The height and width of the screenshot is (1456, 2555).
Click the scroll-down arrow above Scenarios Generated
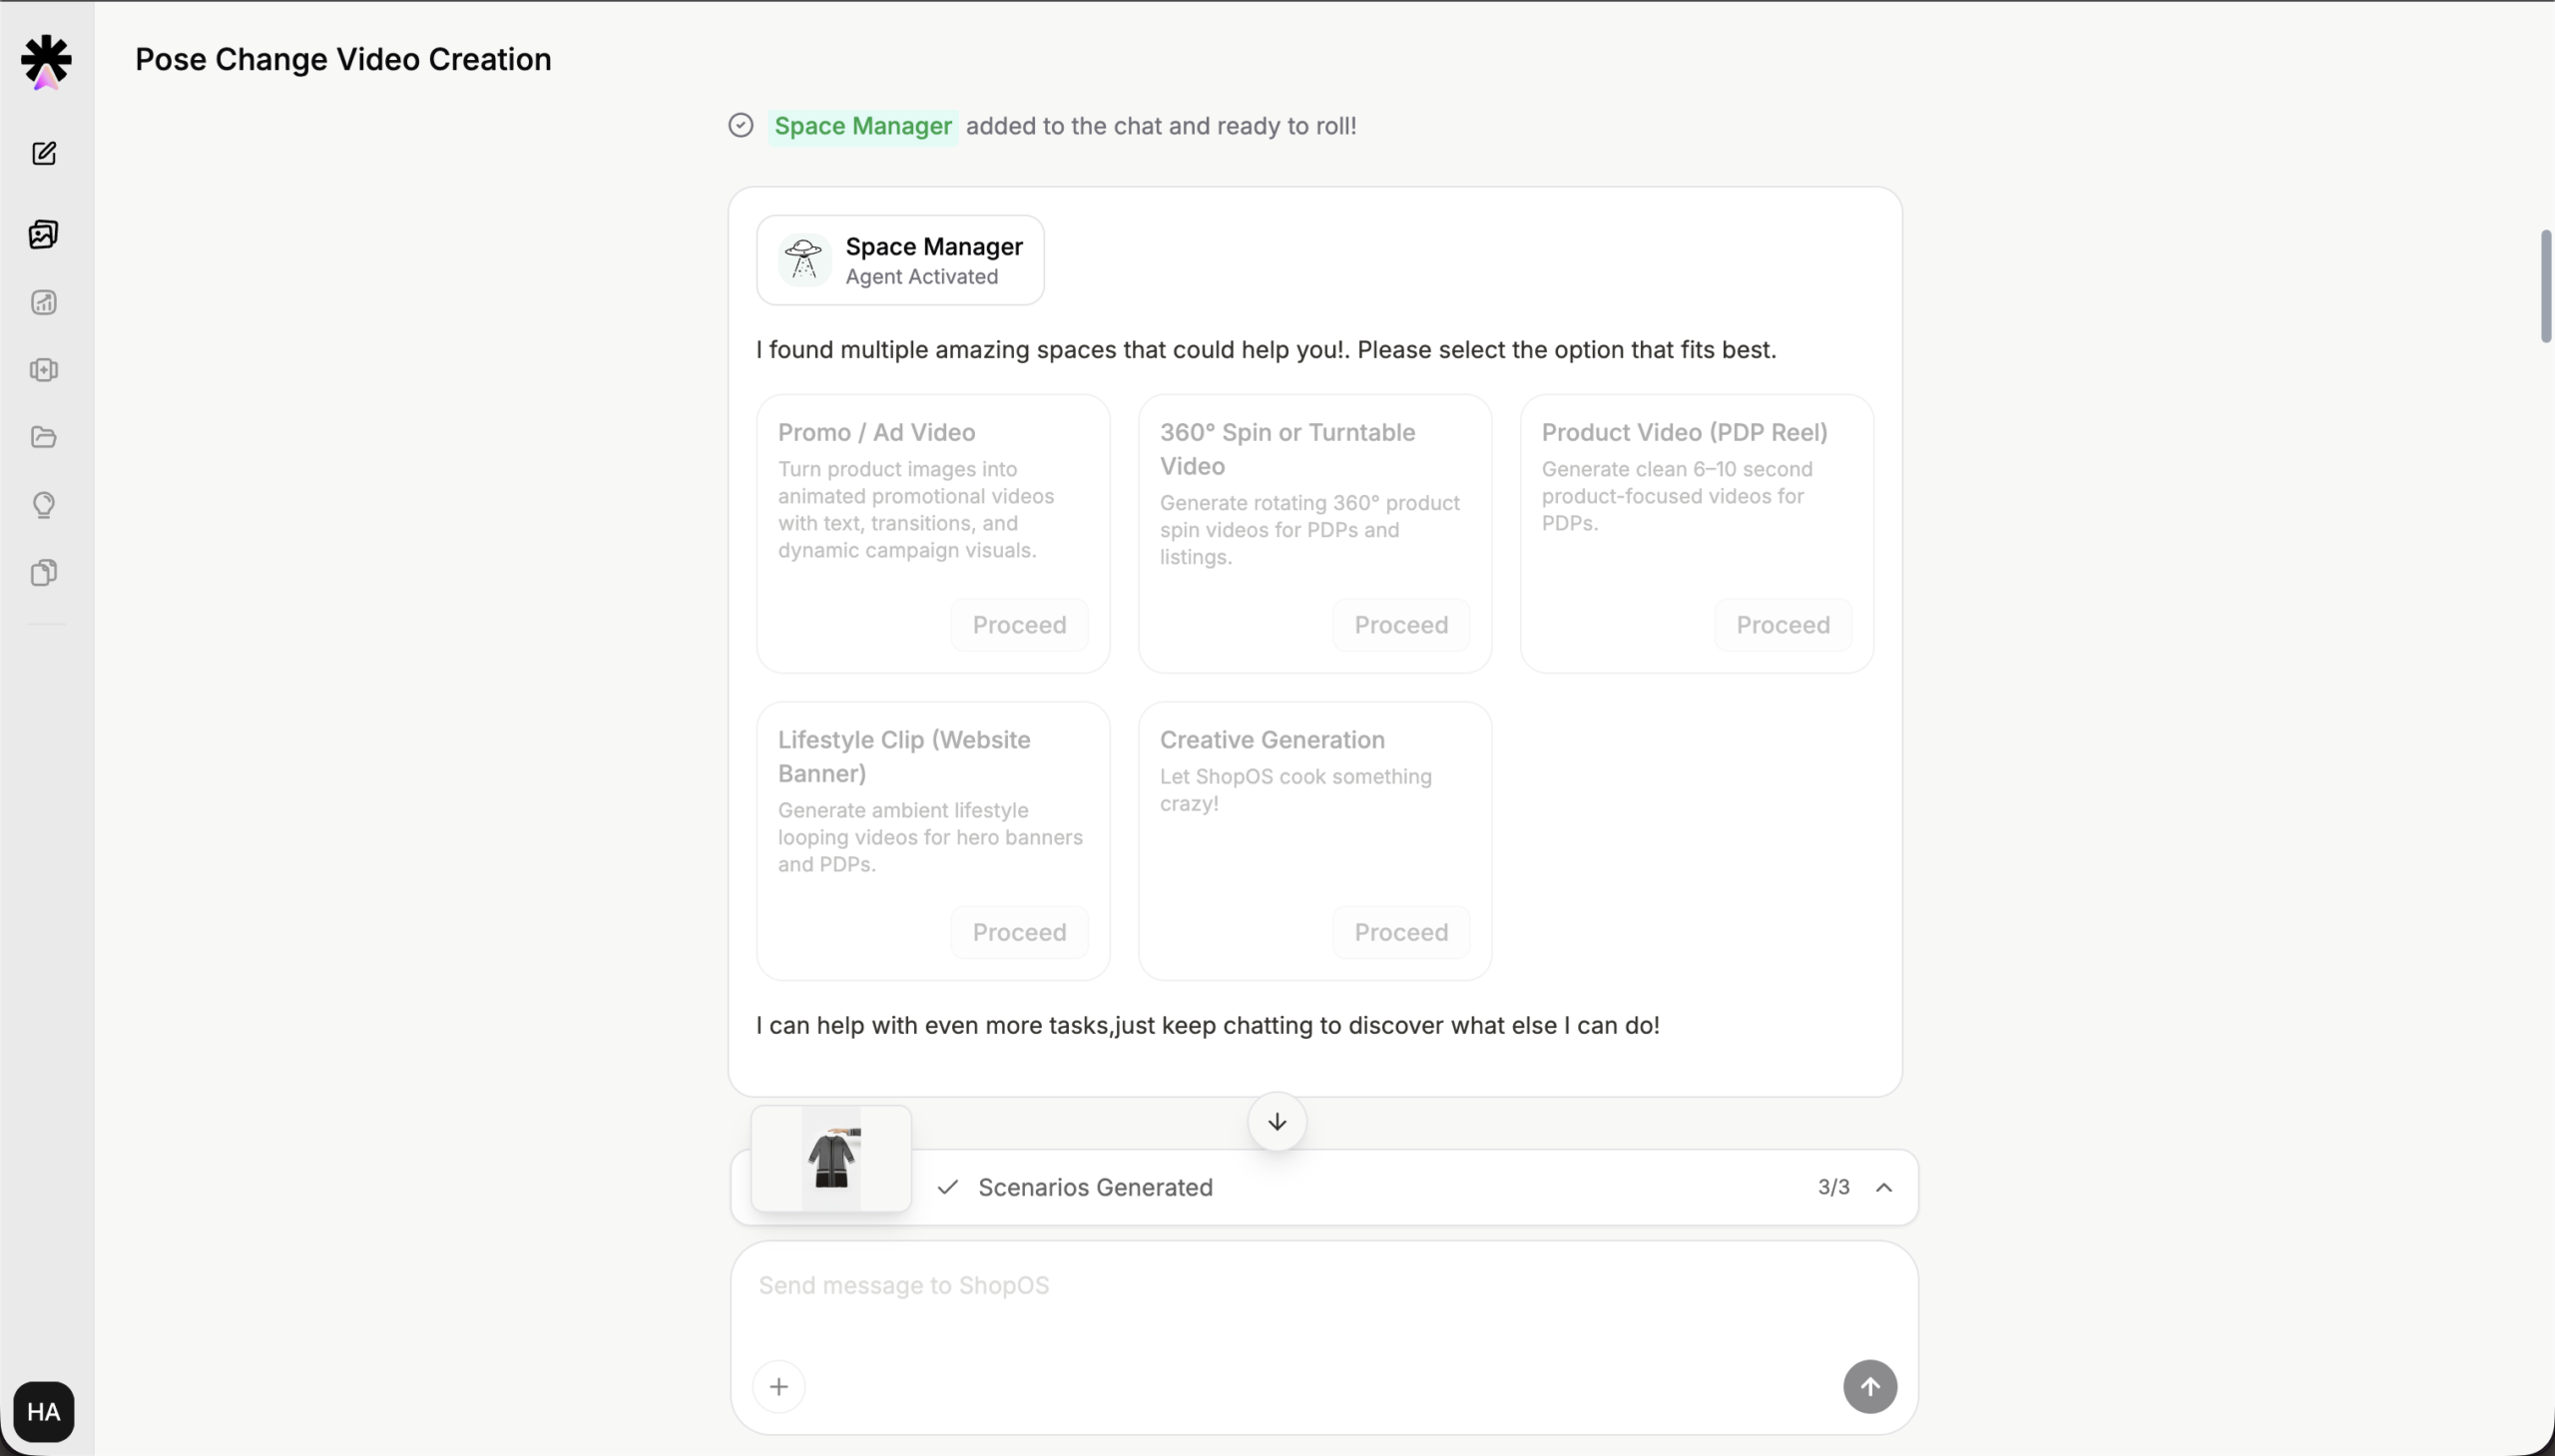tap(1276, 1121)
